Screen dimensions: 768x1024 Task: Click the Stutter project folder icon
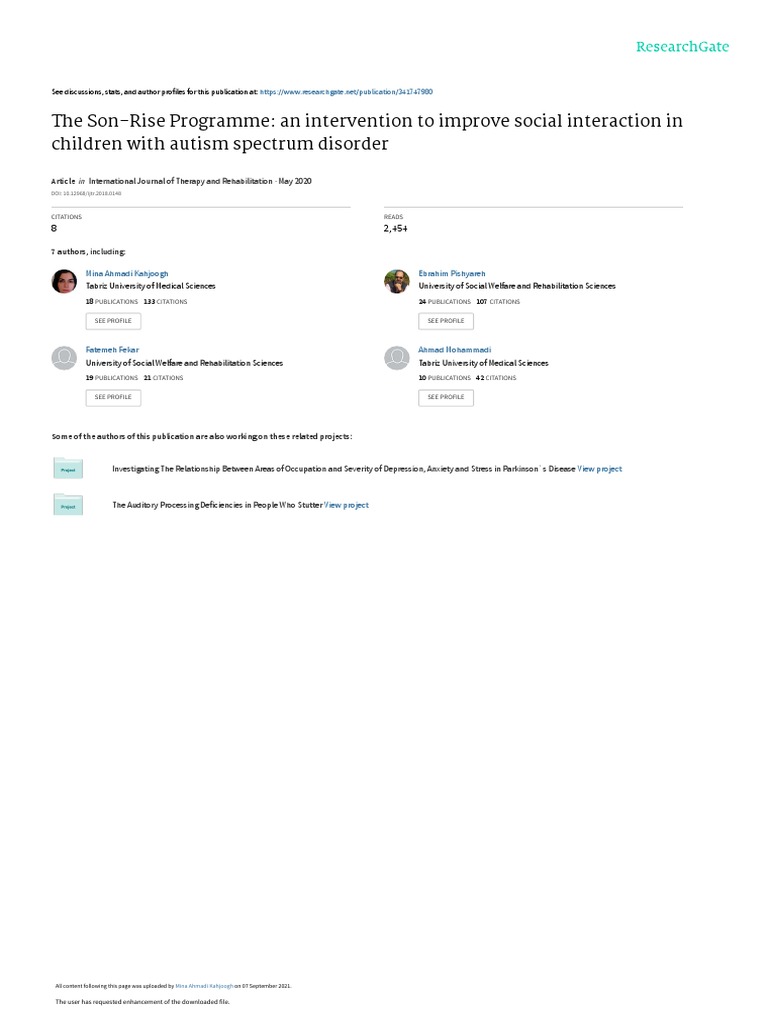[68, 506]
